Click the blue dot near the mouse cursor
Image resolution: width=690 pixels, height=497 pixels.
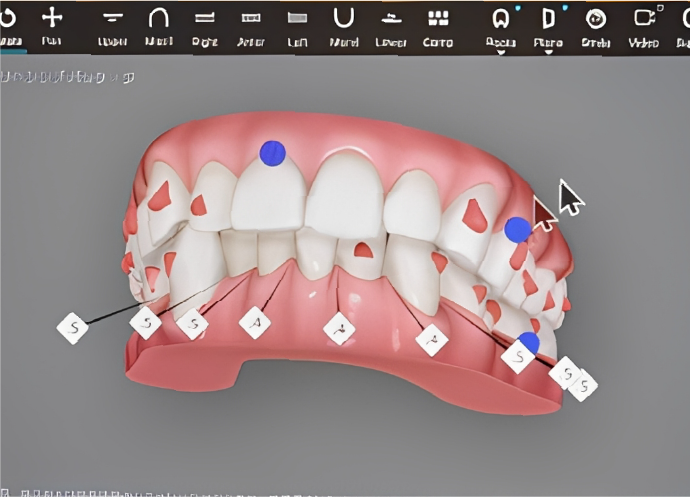(x=517, y=229)
